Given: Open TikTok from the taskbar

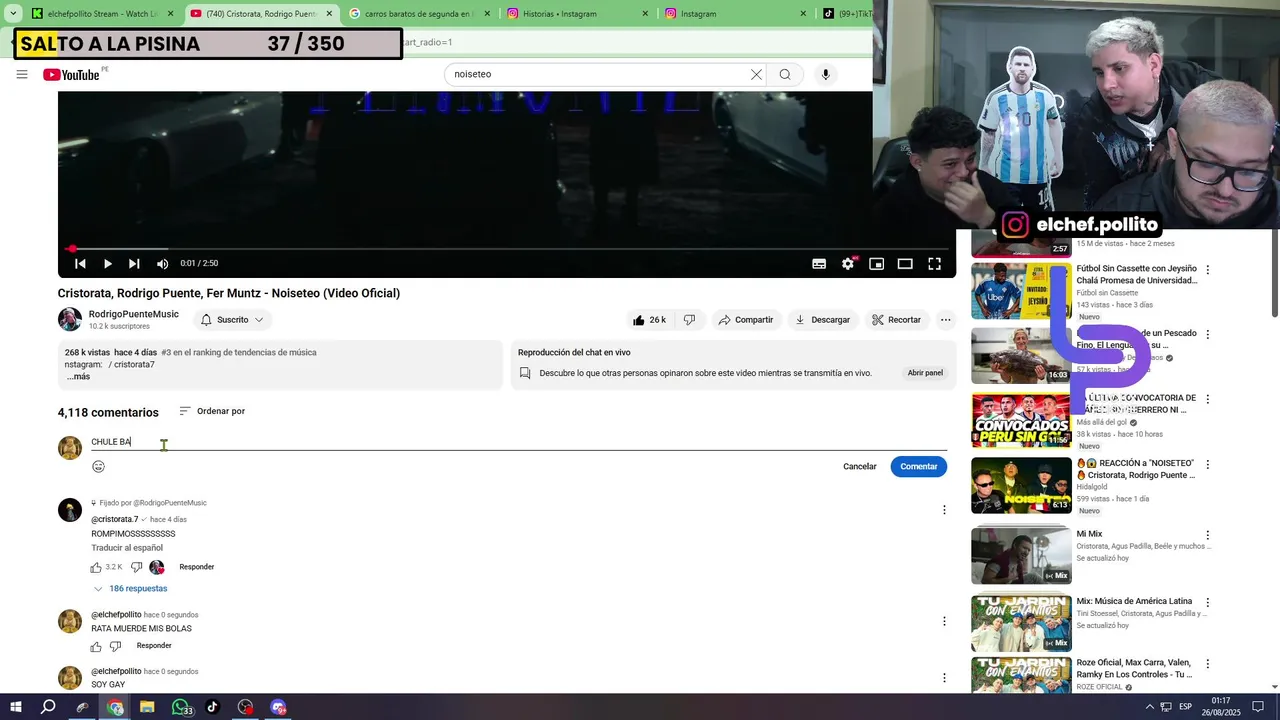Looking at the screenshot, I should pos(212,707).
